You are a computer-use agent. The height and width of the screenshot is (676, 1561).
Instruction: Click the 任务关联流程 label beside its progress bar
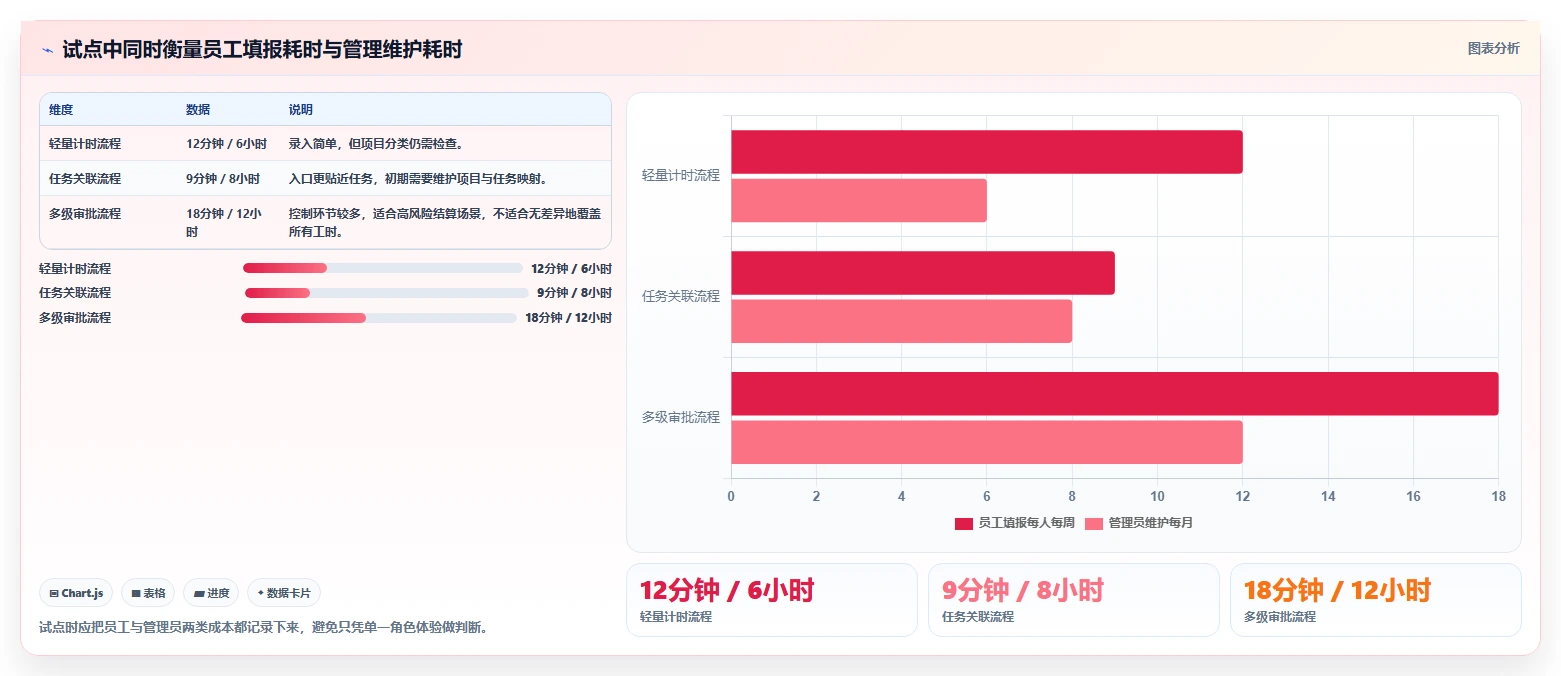(x=75, y=293)
